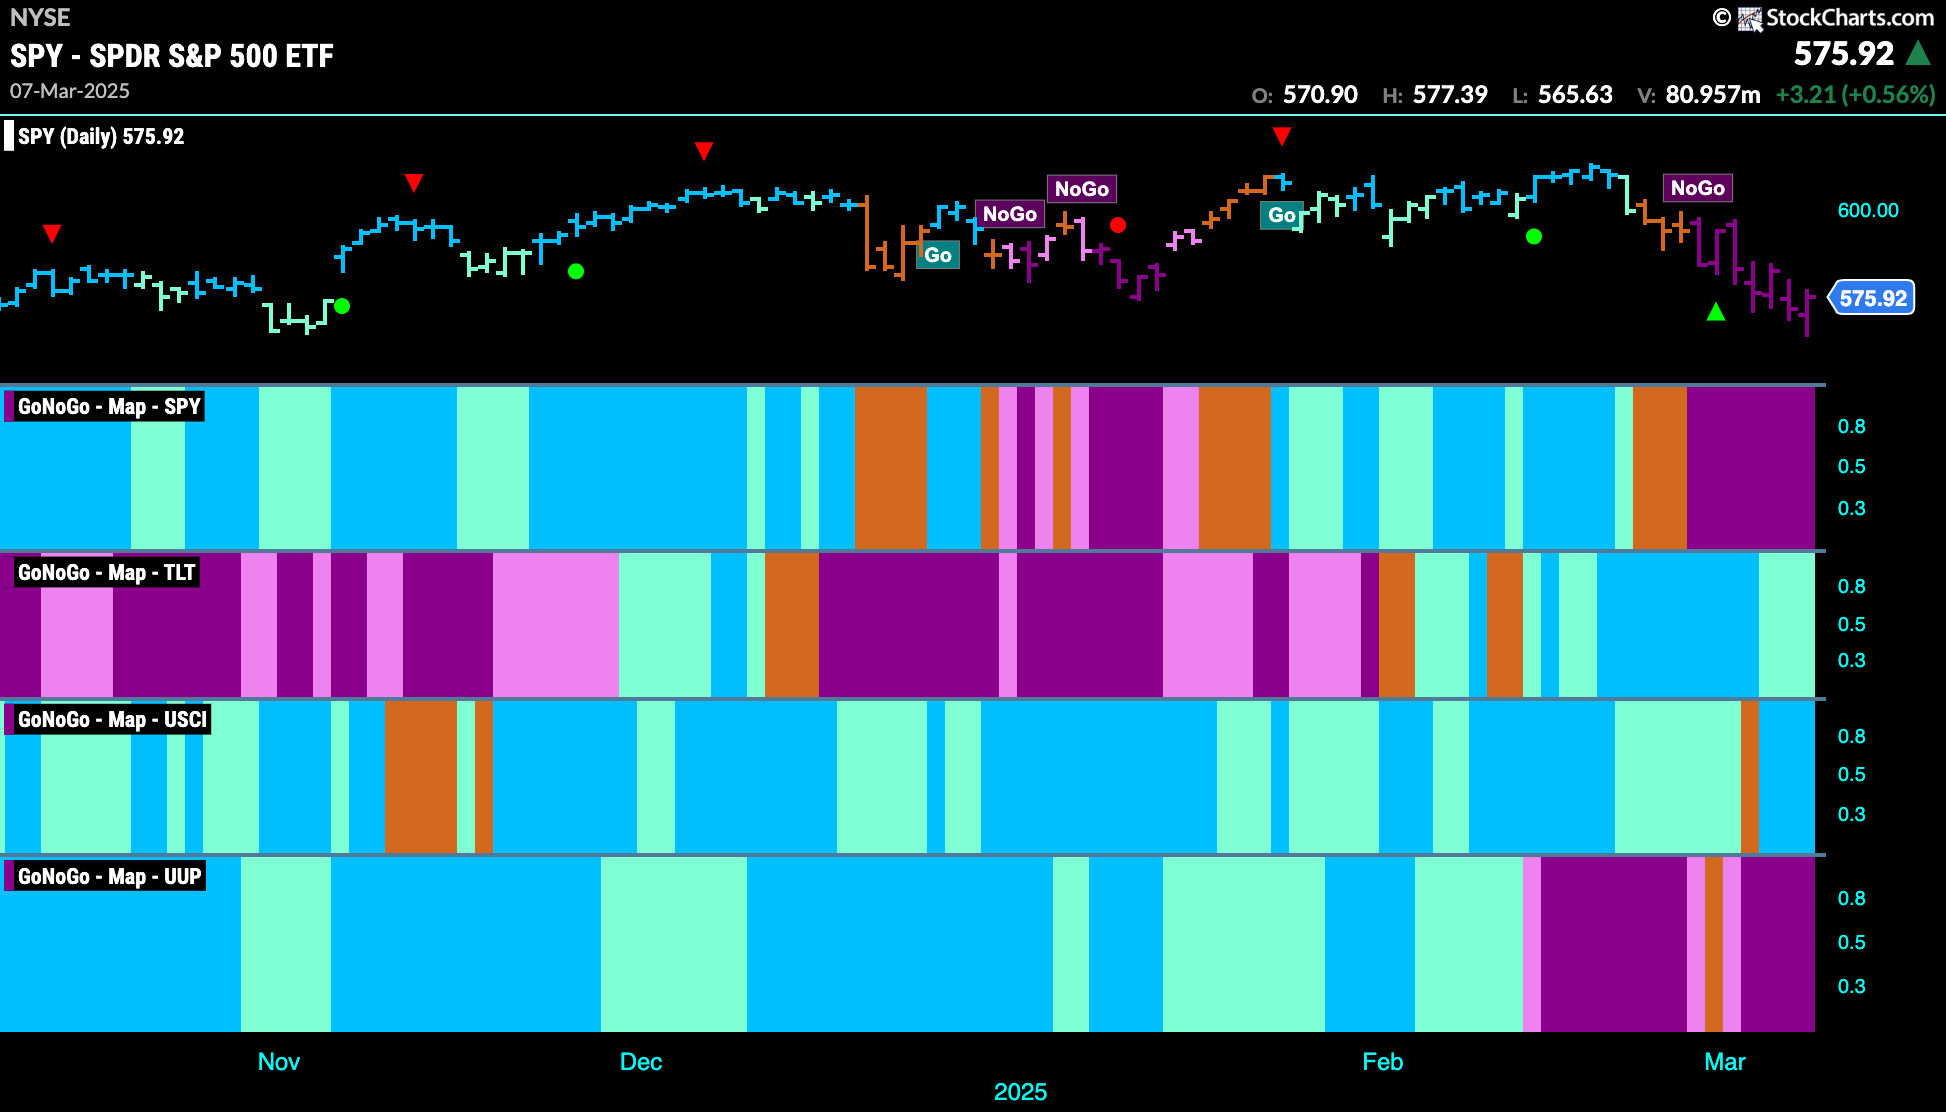Click the Mar label on the time axis
This screenshot has width=1946, height=1112.
click(1725, 1062)
